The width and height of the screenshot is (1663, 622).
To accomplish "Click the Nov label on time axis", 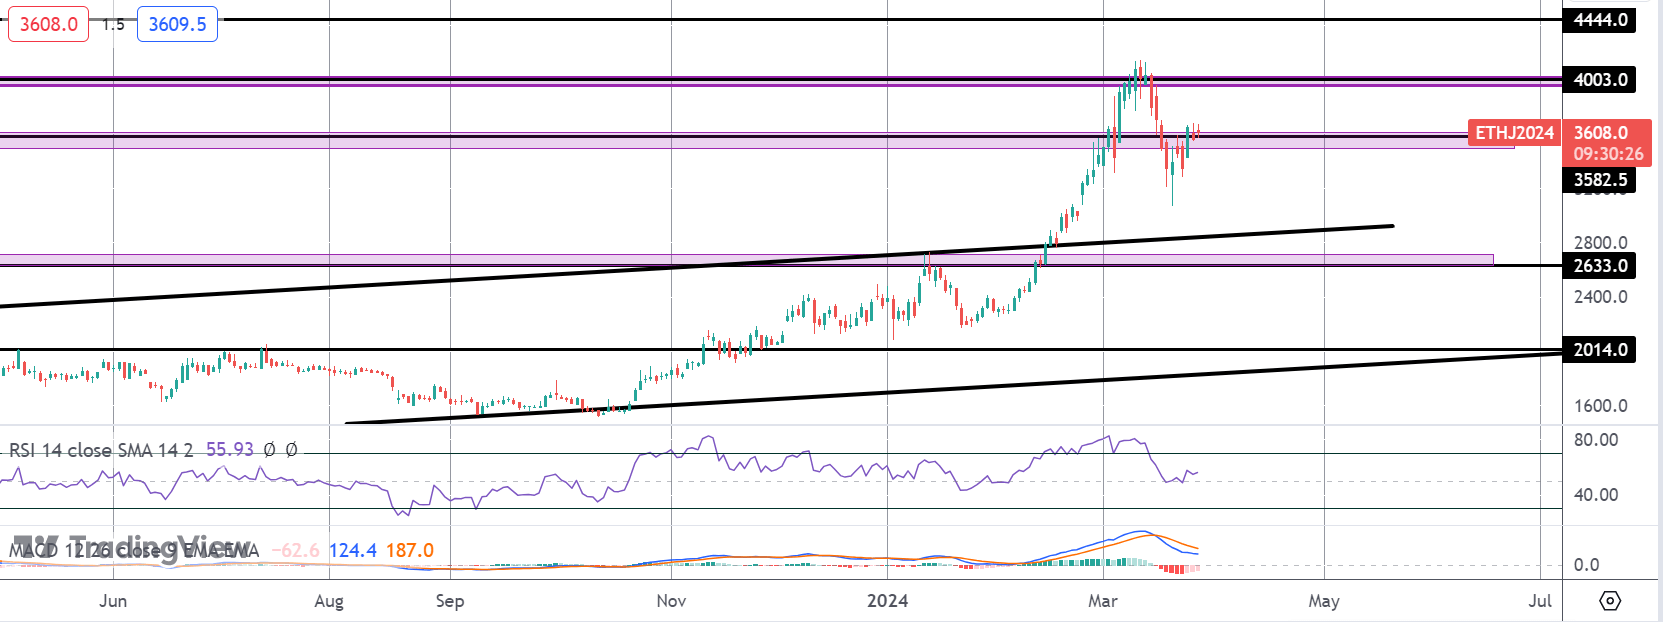I will [x=671, y=601].
